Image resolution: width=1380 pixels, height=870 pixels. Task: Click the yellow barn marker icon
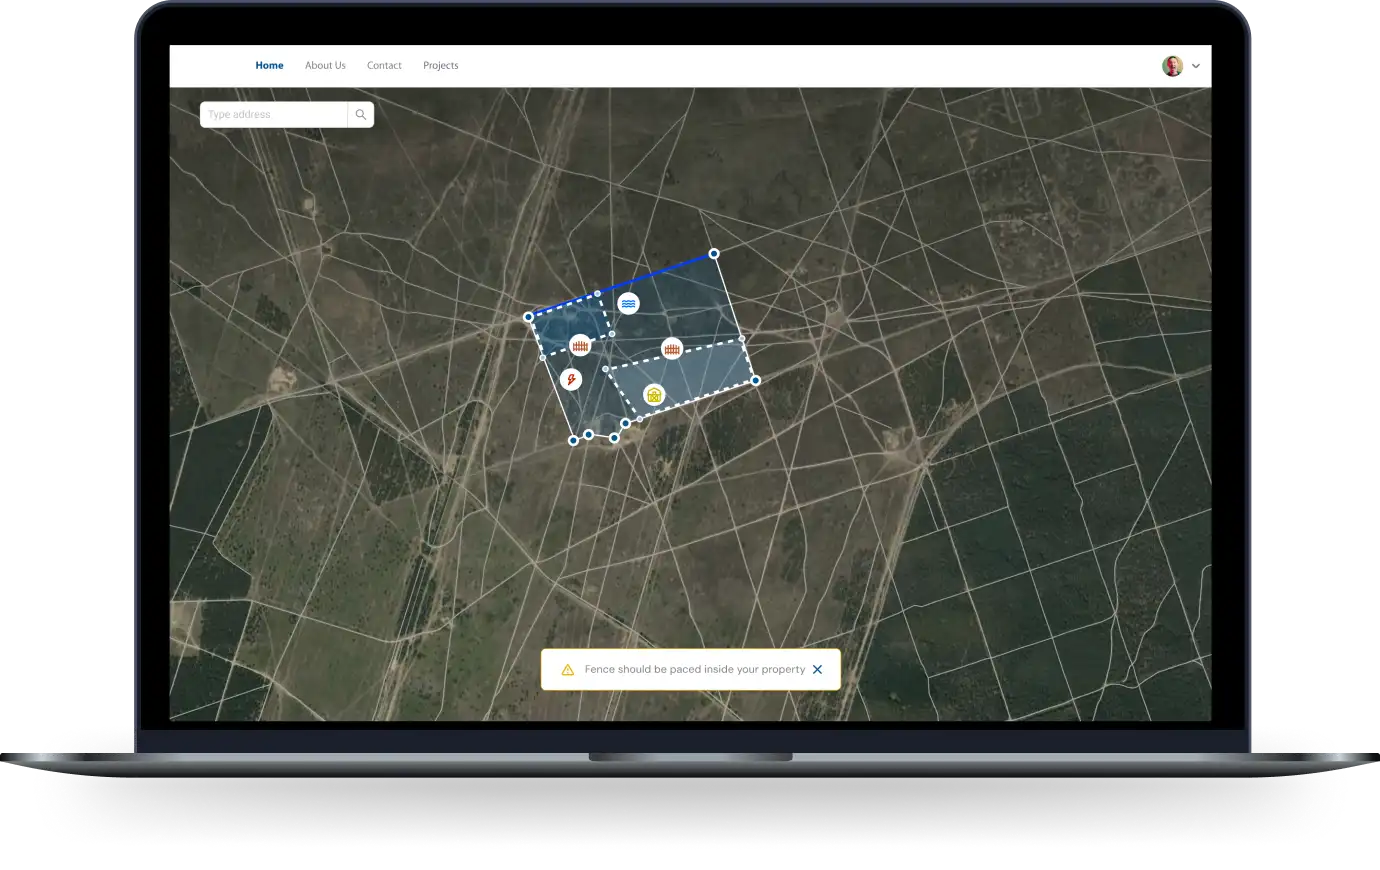pos(654,395)
